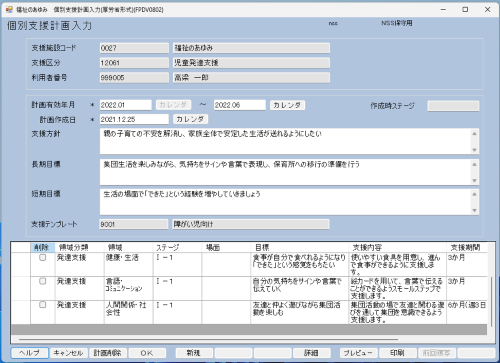Select the support content cell starting 絵カードを用いて
500x363 pixels.
pos(397,288)
